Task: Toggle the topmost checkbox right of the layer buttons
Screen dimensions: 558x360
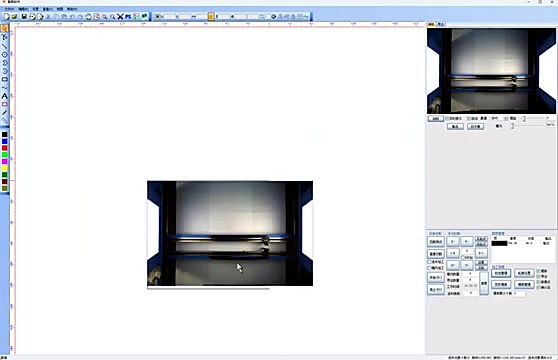Action: point(538,271)
